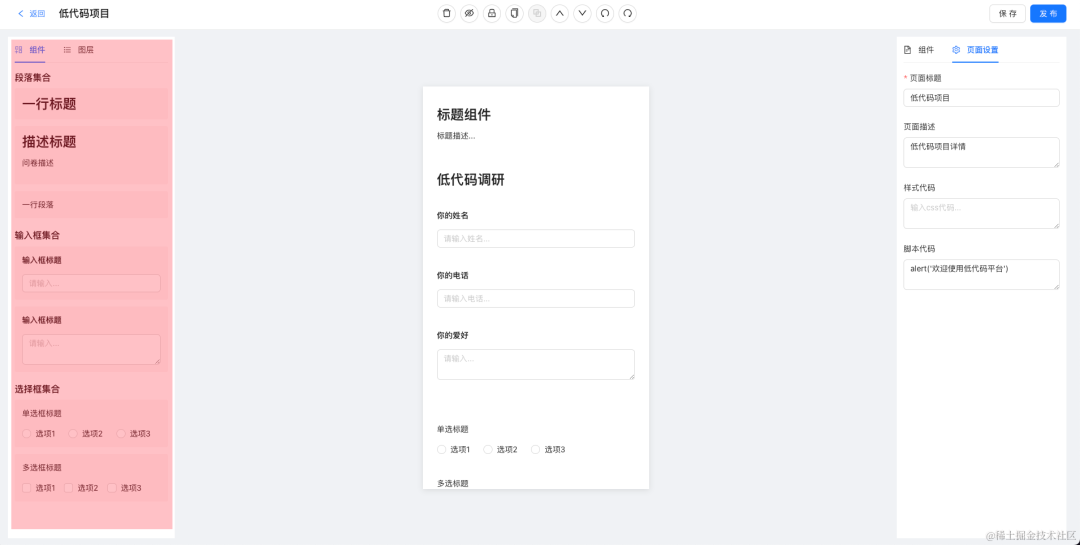1080x545 pixels.
Task: Move component down with the down-chevron icon
Action: coord(583,13)
